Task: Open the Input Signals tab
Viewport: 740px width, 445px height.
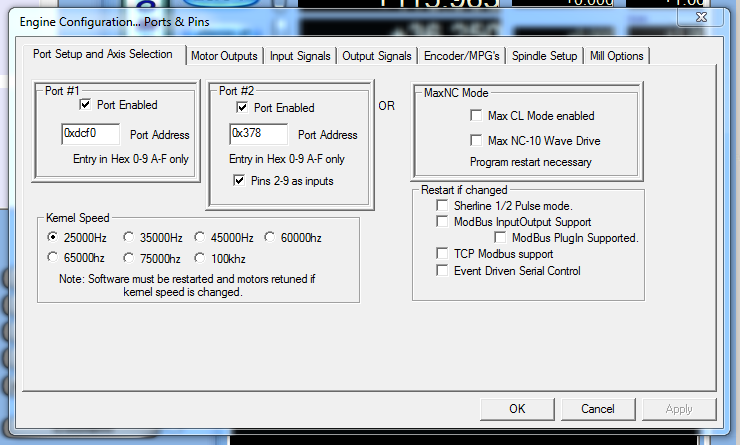Action: pyautogui.click(x=300, y=56)
